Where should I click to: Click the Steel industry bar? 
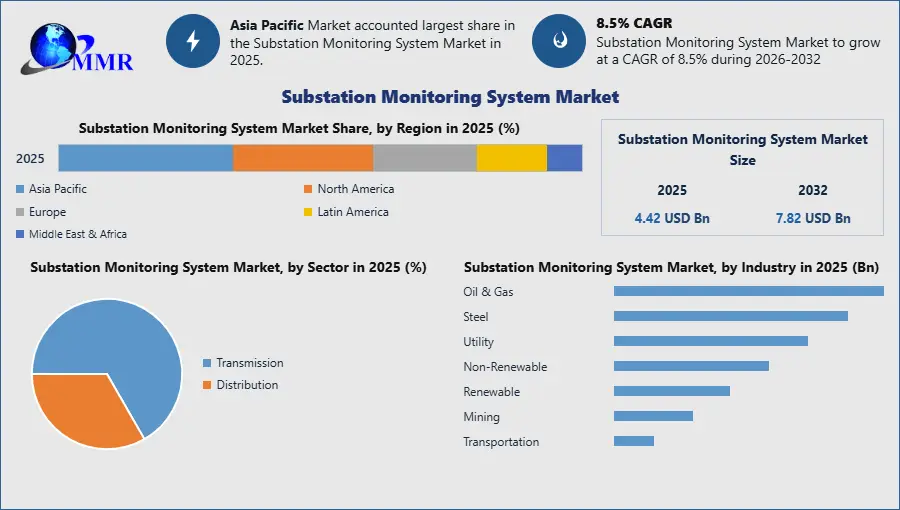tap(730, 316)
